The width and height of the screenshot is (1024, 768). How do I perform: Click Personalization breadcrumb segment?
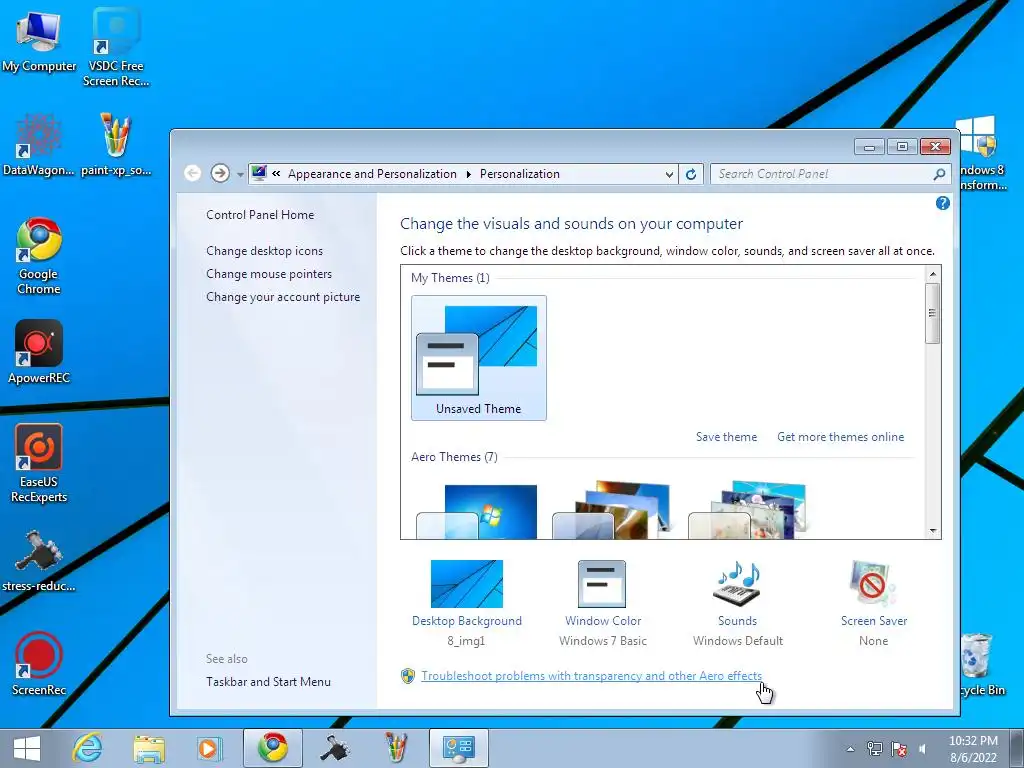(520, 174)
